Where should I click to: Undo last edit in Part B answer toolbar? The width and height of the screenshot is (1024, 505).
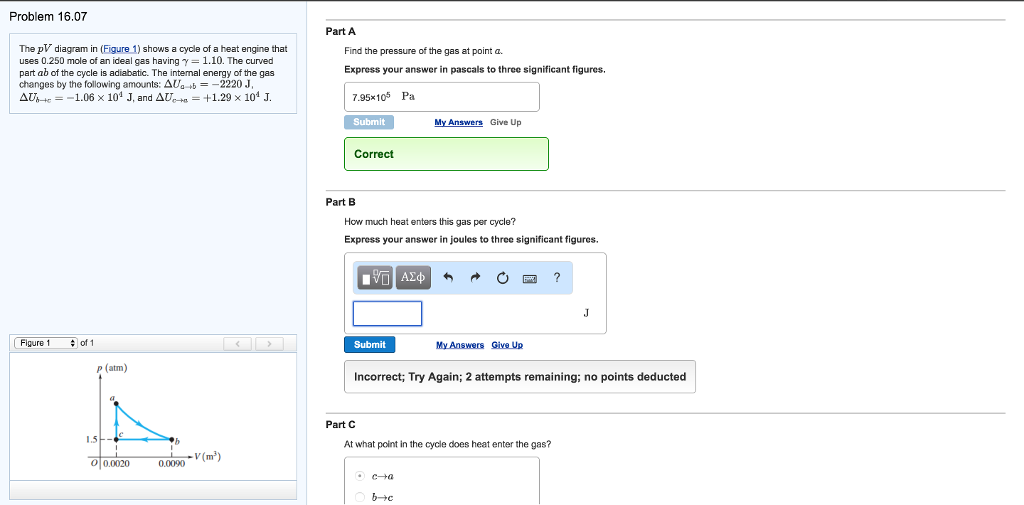448,278
